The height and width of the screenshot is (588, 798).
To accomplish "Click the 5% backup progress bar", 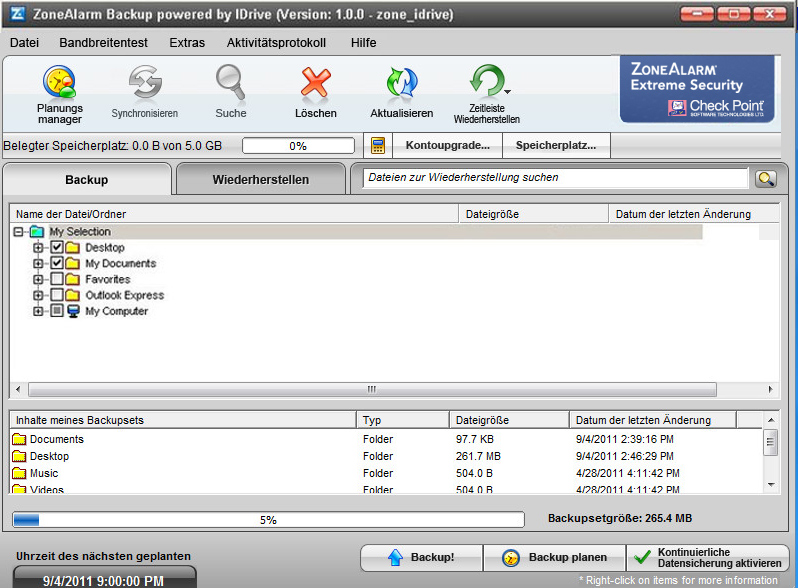I will [x=268, y=520].
